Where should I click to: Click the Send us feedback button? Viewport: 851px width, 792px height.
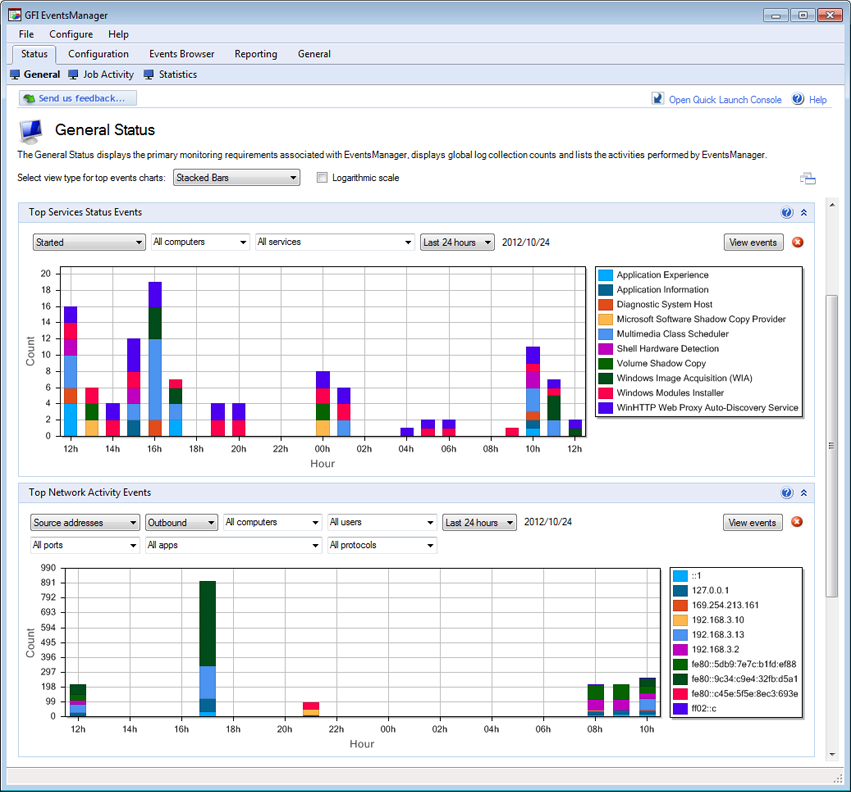click(x=78, y=98)
